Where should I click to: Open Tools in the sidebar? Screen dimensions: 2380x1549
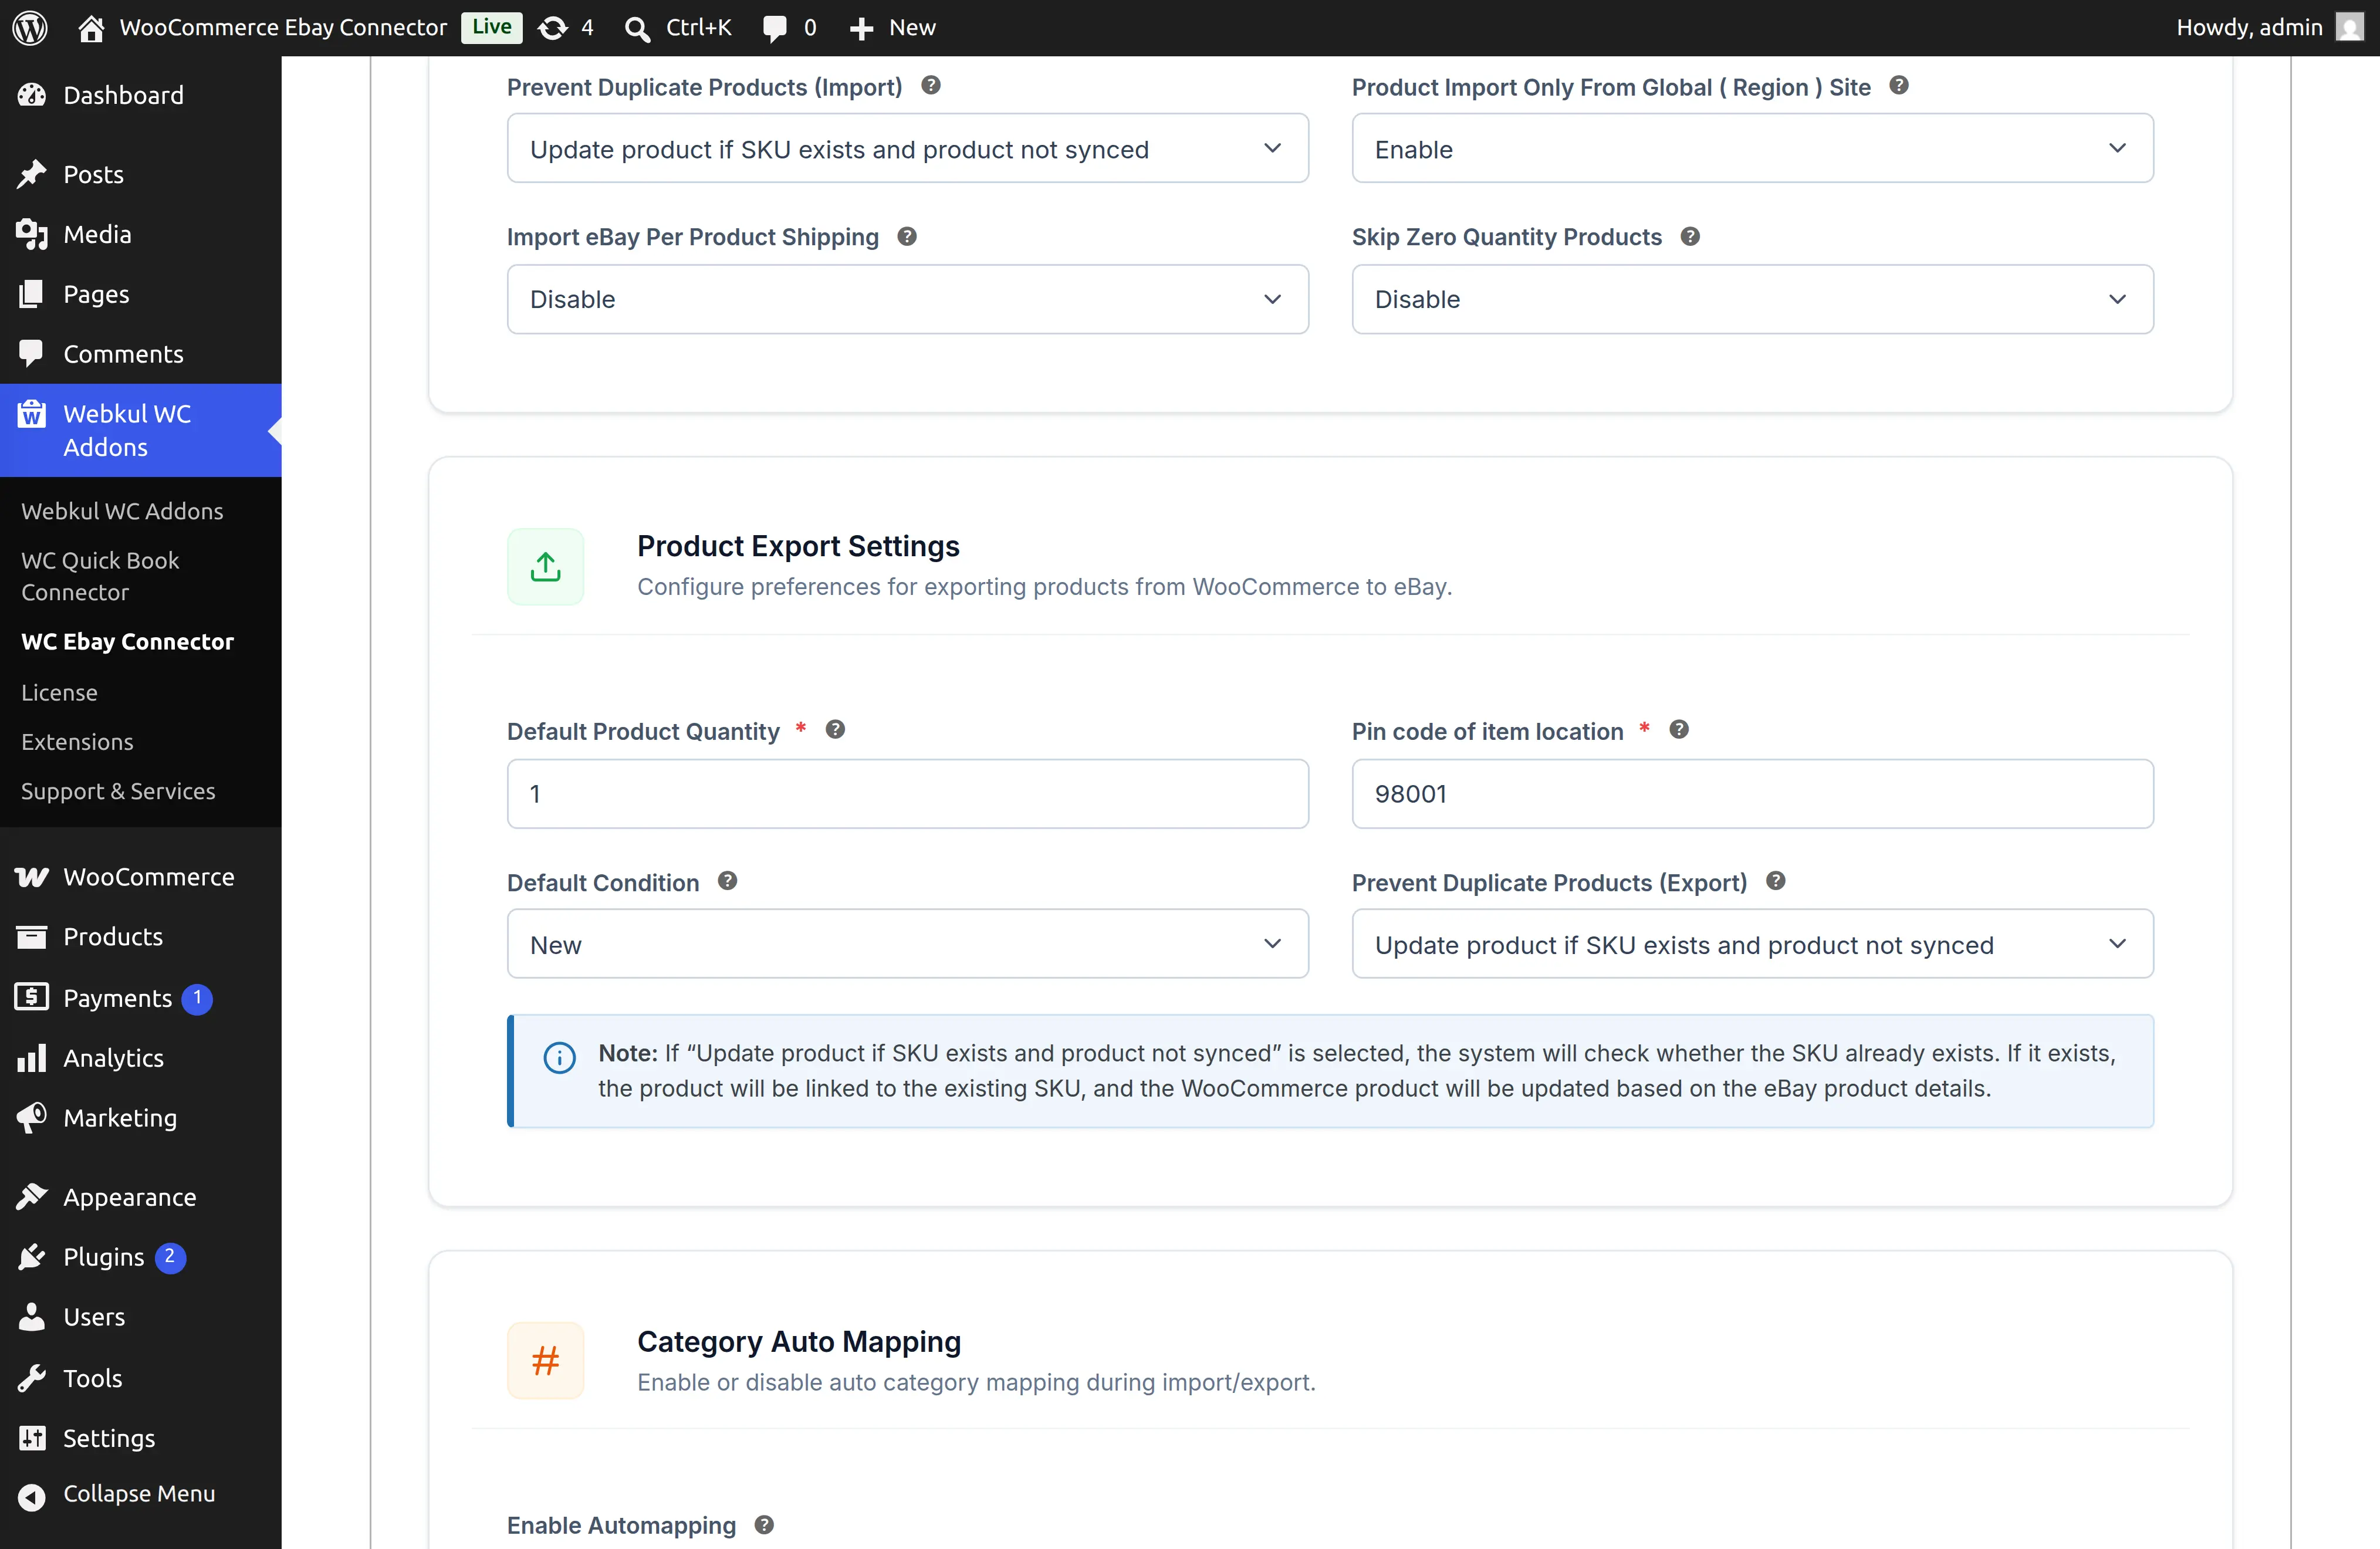[140, 1378]
